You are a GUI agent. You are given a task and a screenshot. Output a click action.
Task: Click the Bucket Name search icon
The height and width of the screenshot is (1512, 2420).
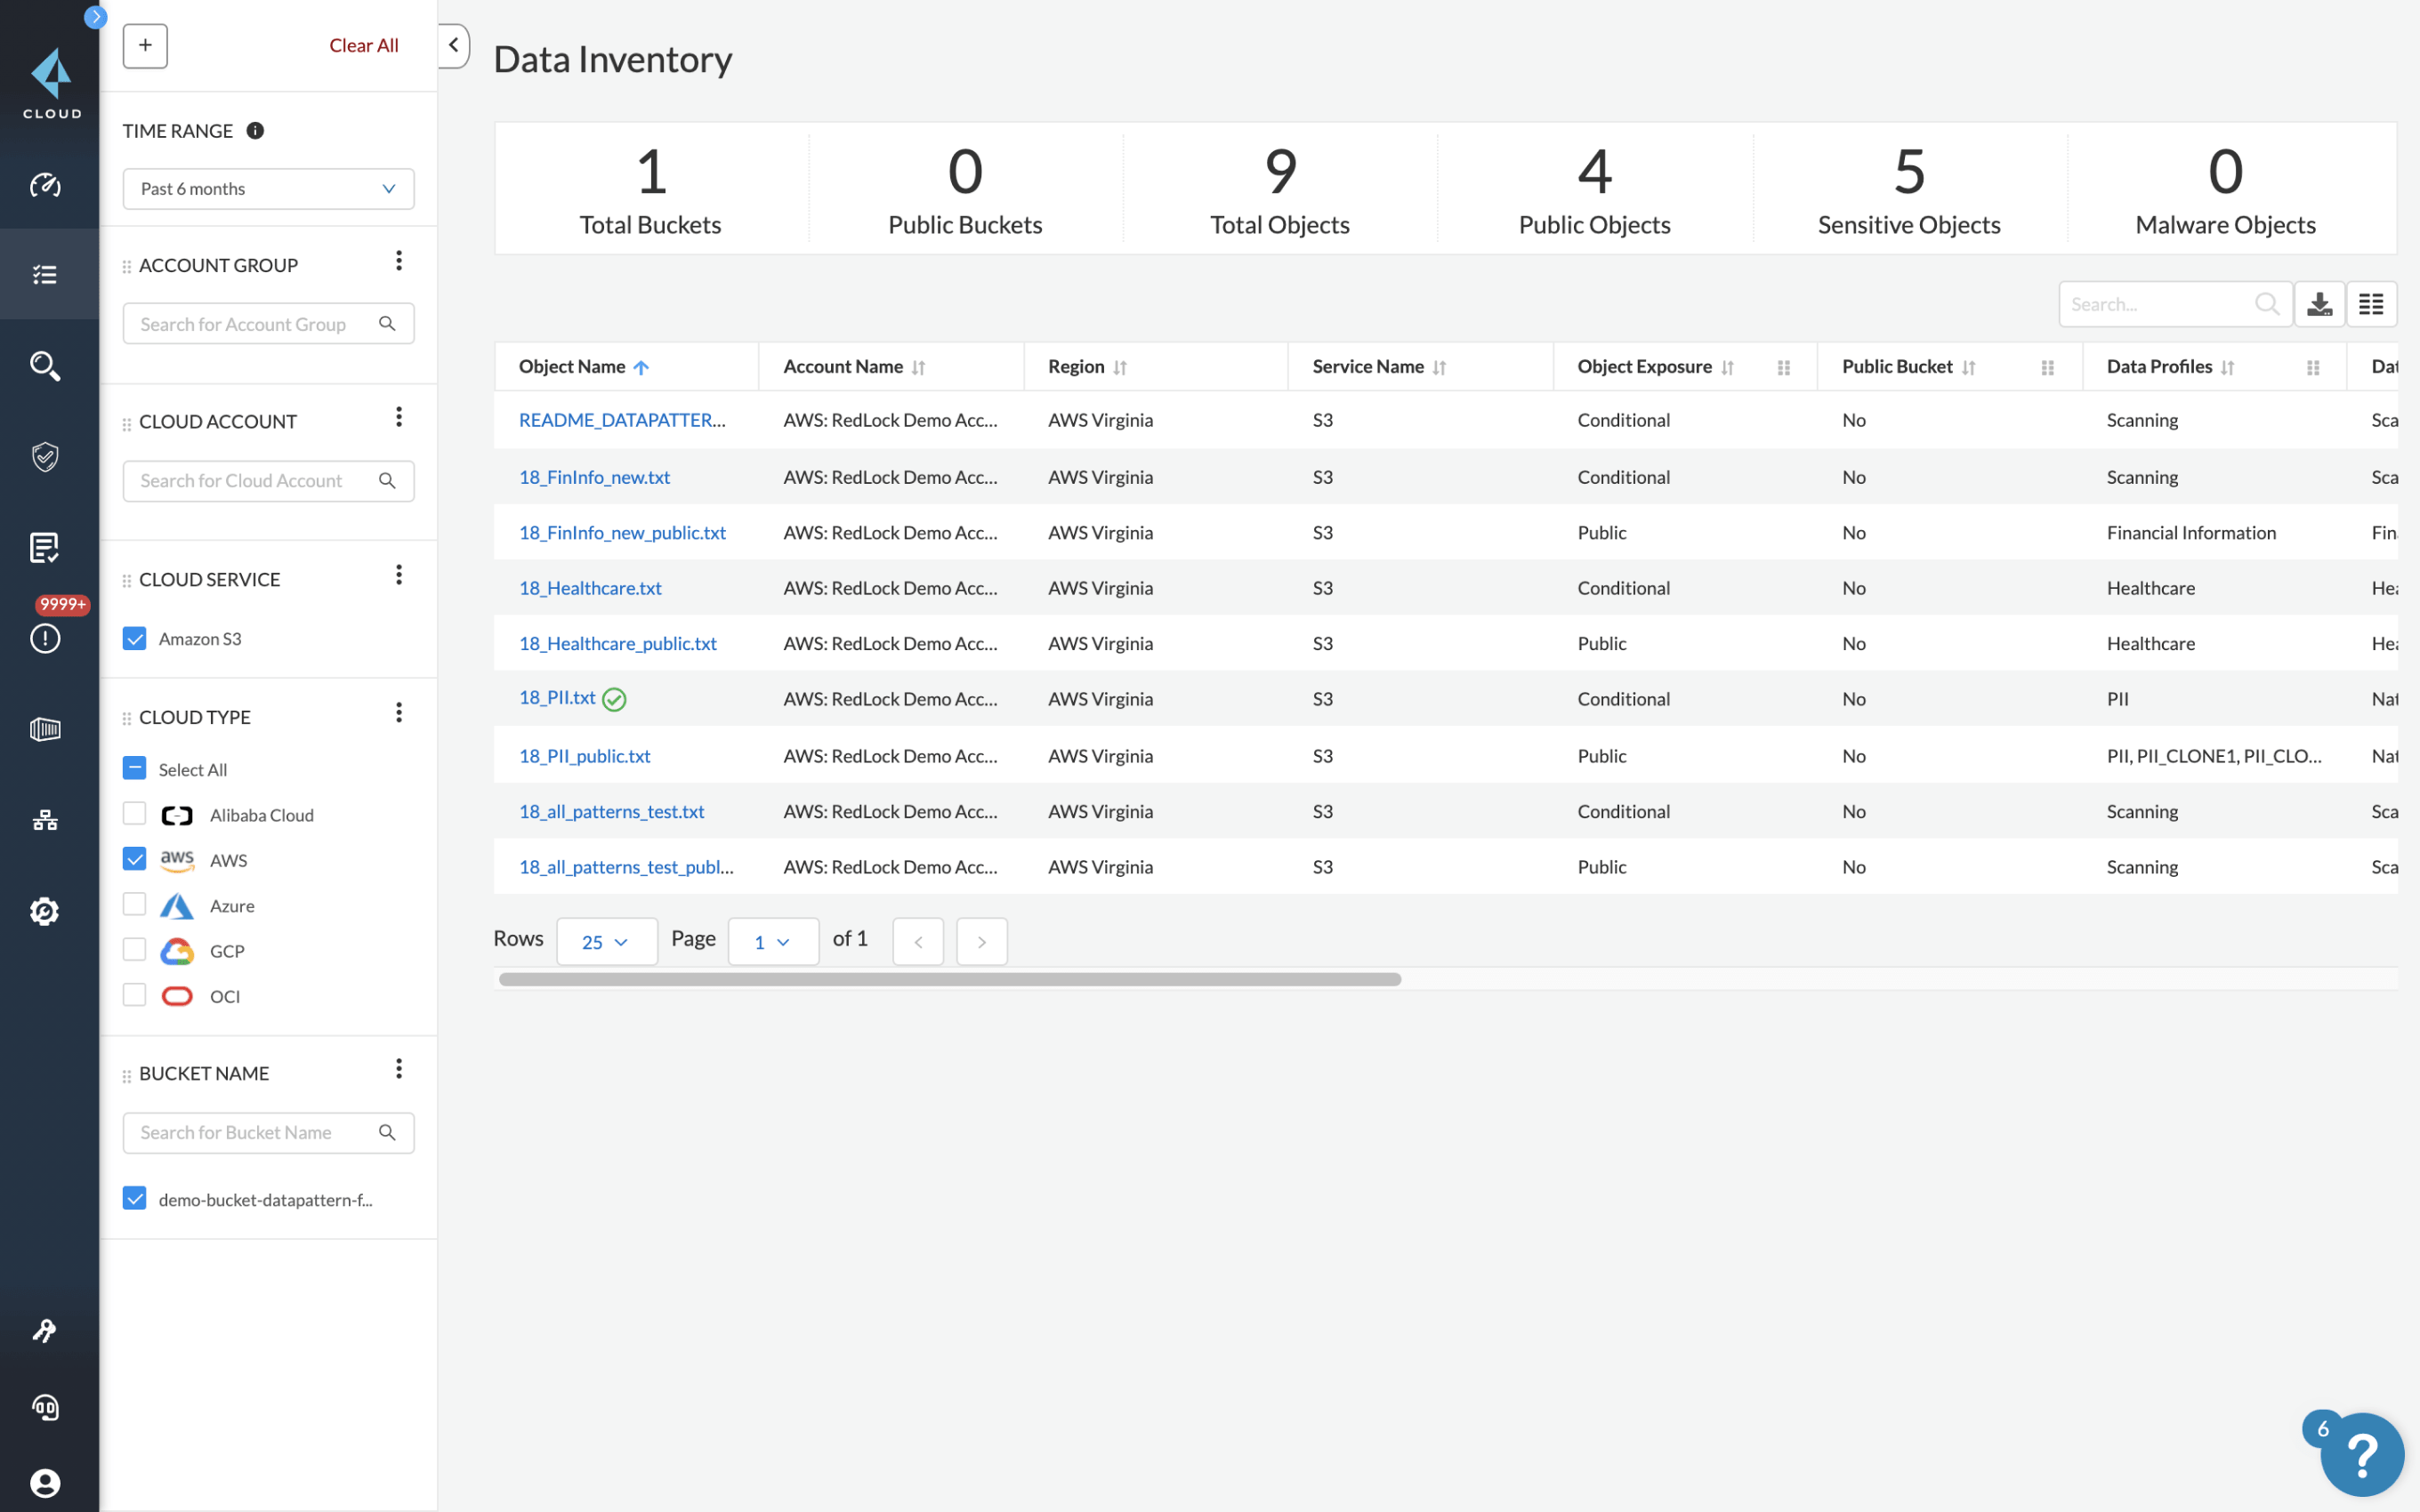[385, 1130]
